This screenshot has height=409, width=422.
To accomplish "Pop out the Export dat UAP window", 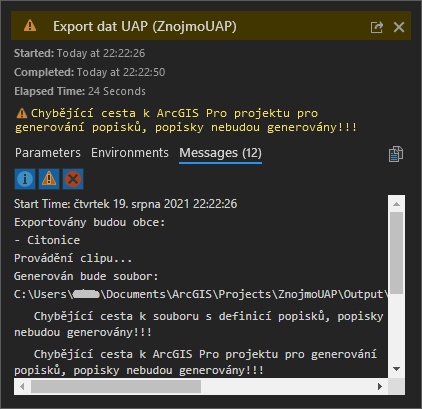I will click(377, 27).
